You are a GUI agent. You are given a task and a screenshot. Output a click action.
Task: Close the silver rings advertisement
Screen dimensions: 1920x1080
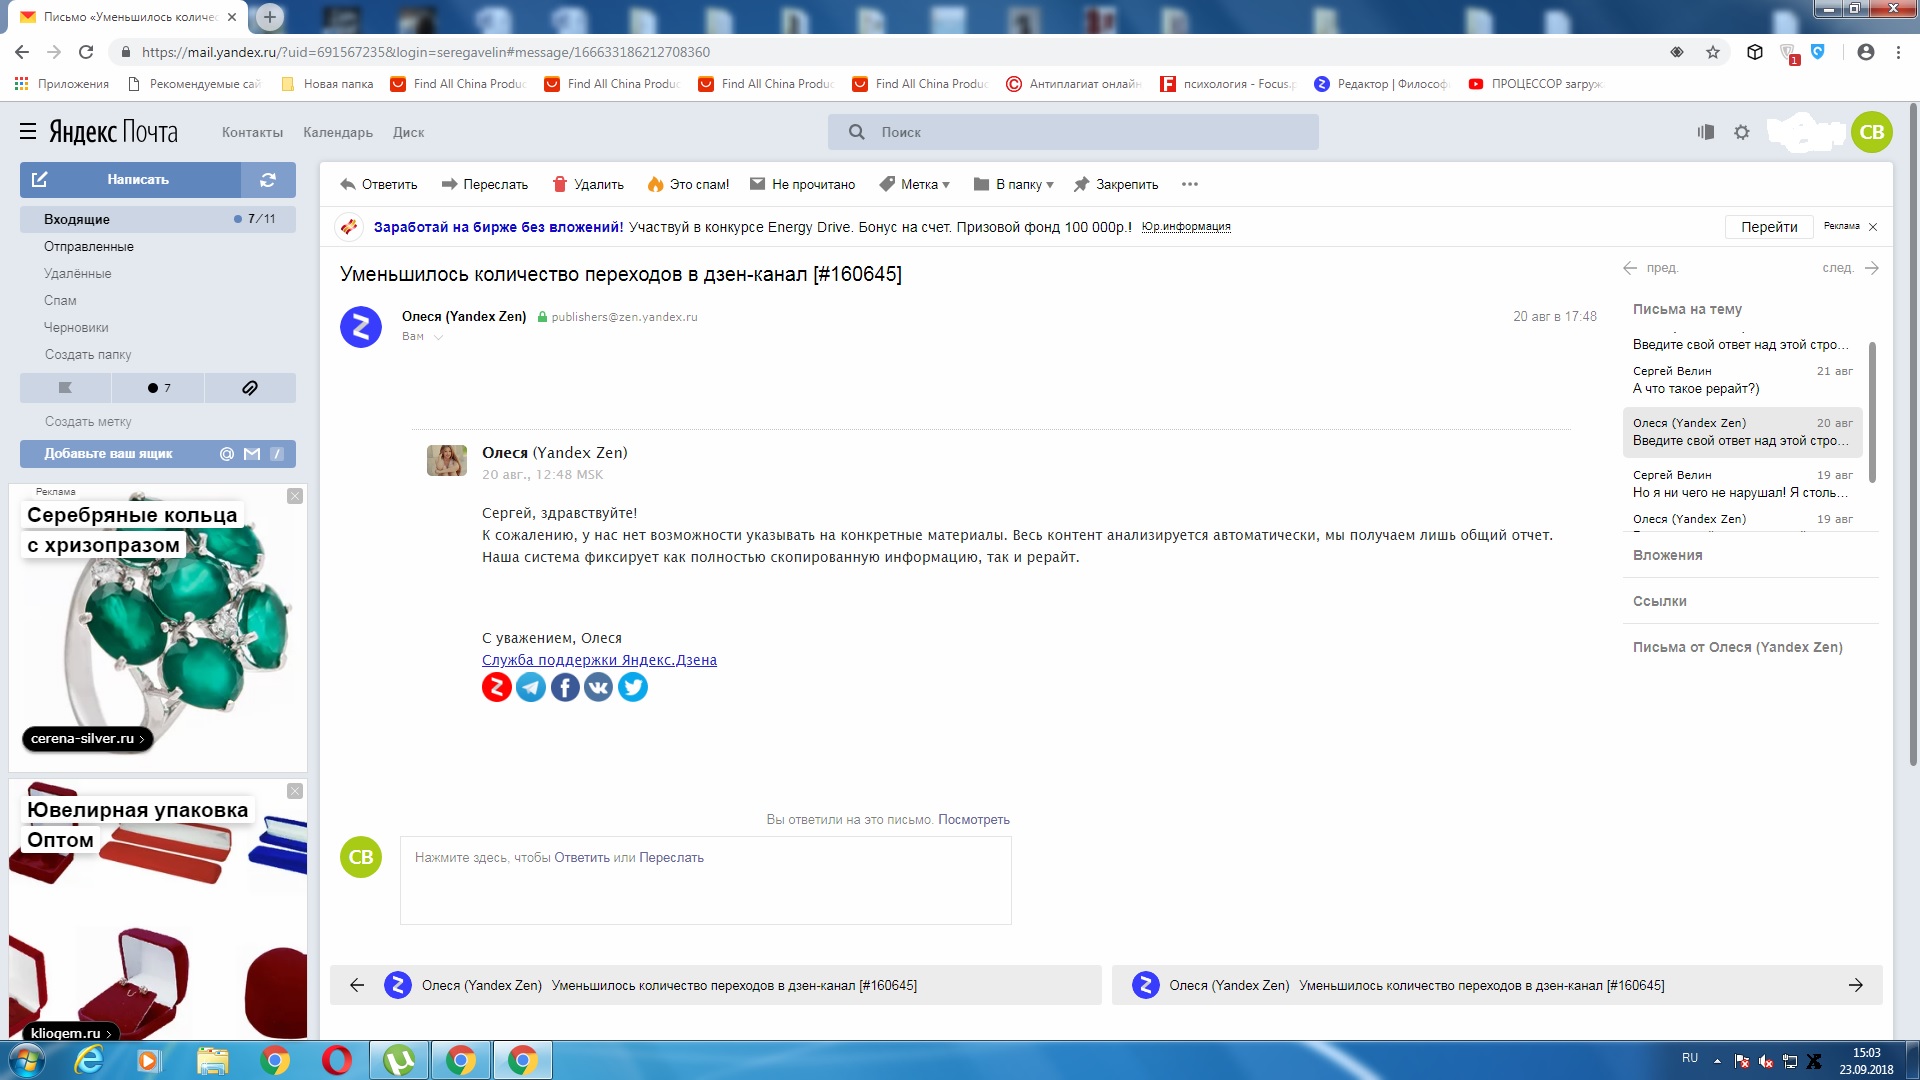(295, 496)
